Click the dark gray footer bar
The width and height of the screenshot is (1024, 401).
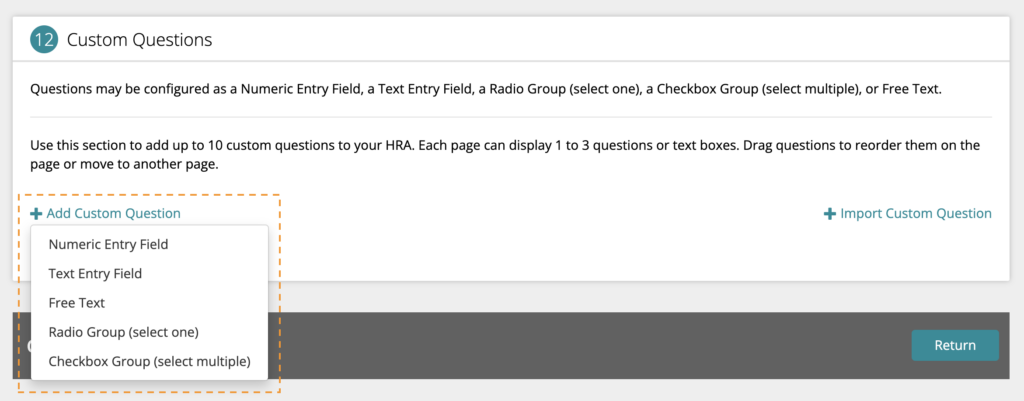[x=588, y=345]
